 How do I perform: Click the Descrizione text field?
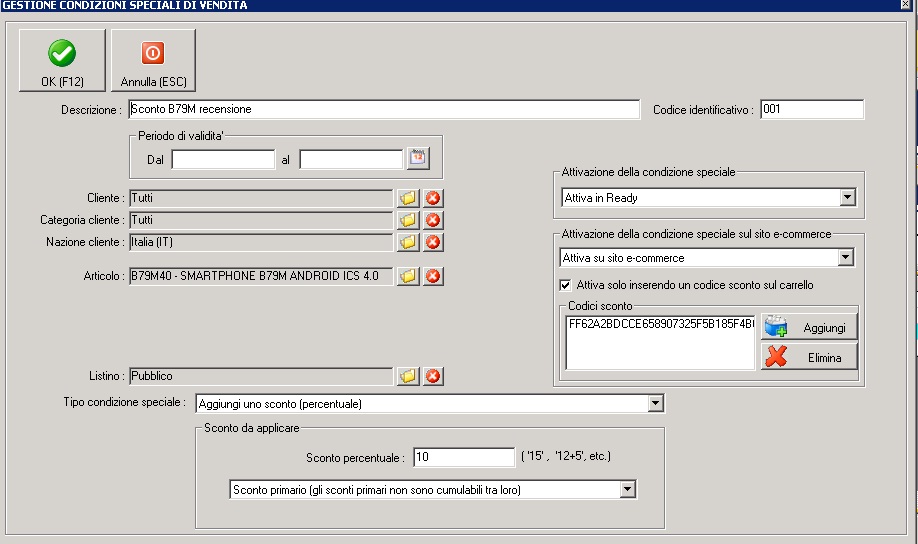384,110
